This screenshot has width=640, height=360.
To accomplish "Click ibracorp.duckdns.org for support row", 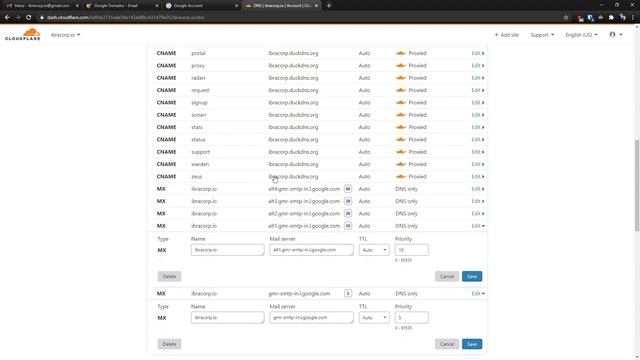I will tap(293, 152).
